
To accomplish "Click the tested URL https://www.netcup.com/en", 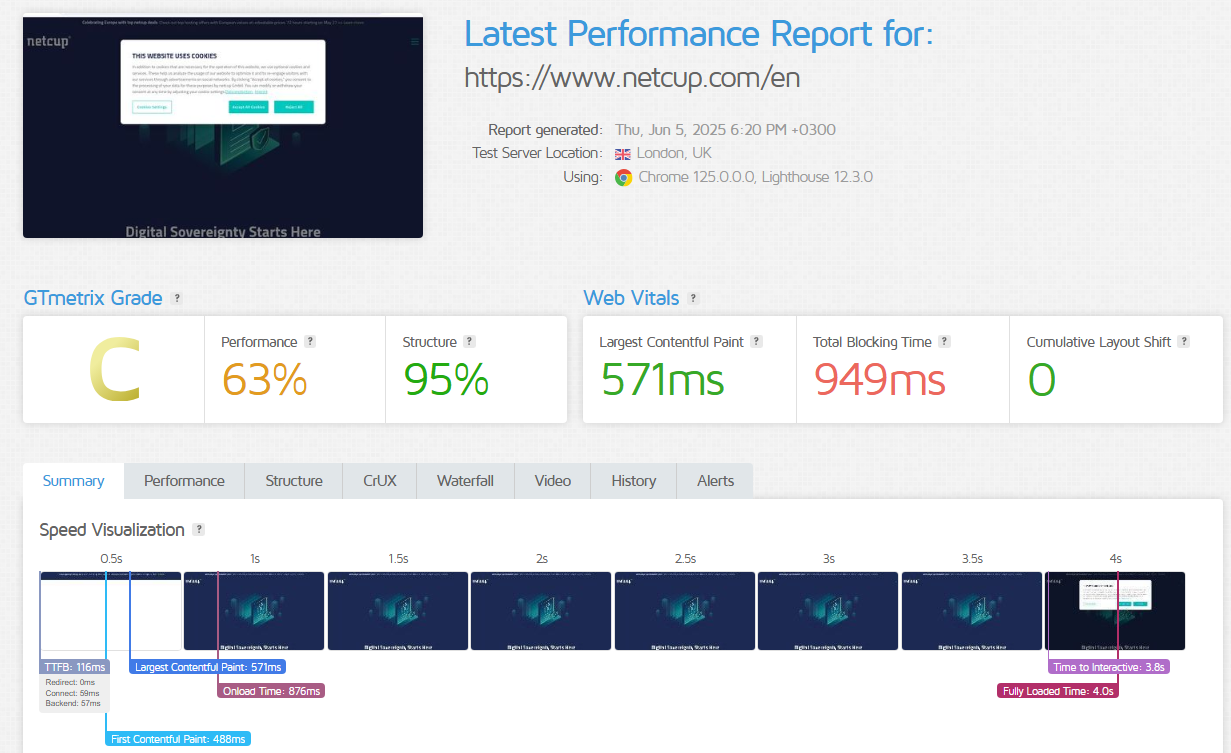I will click(x=632, y=77).
